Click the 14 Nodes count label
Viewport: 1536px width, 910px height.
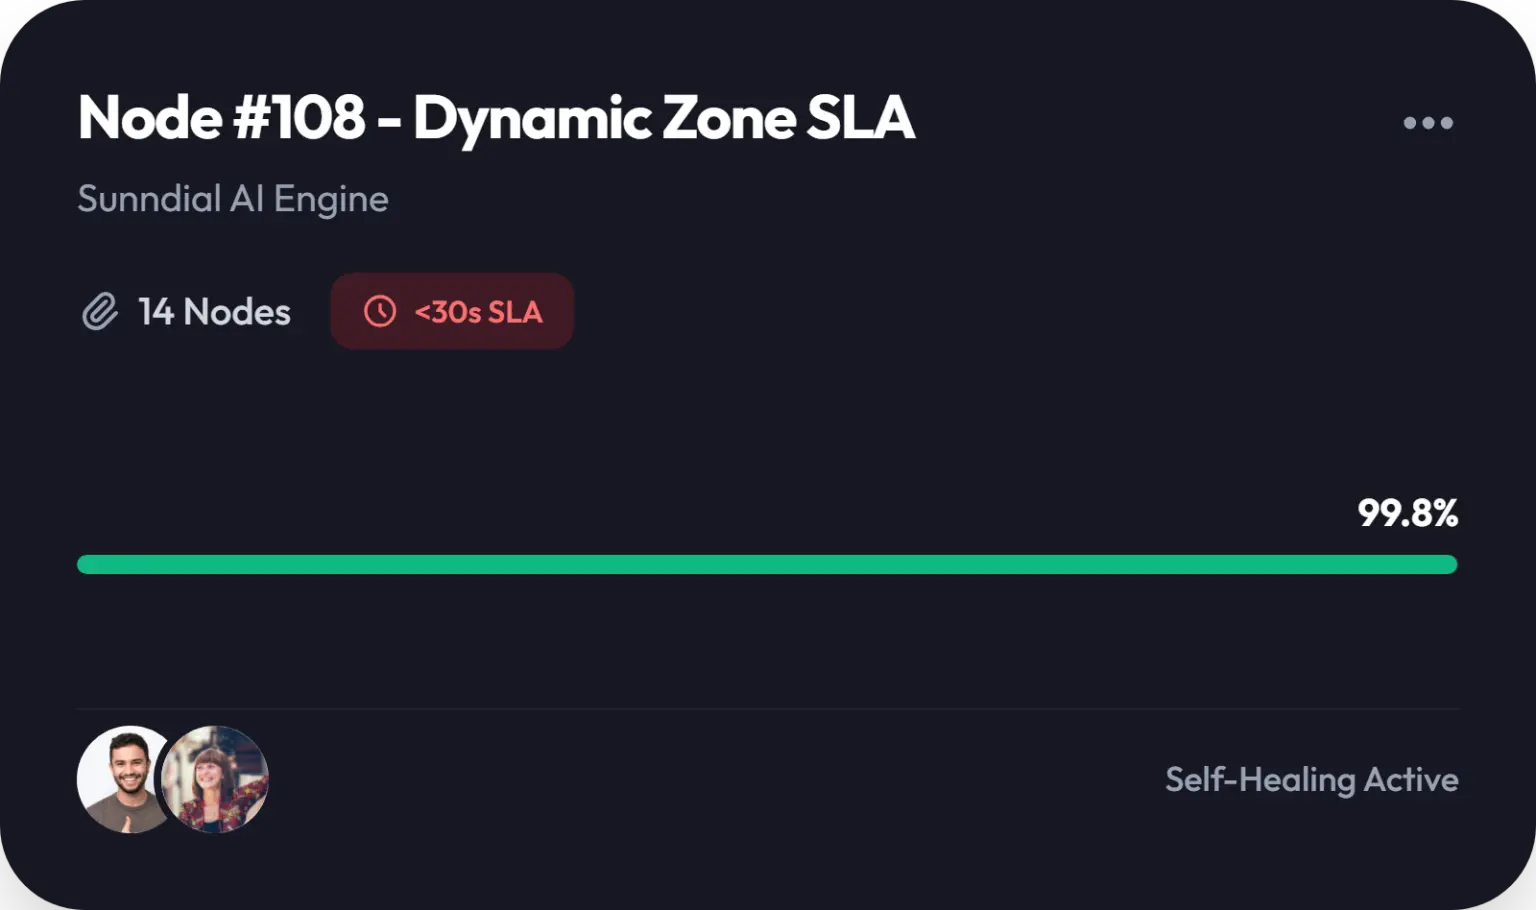tap(214, 312)
